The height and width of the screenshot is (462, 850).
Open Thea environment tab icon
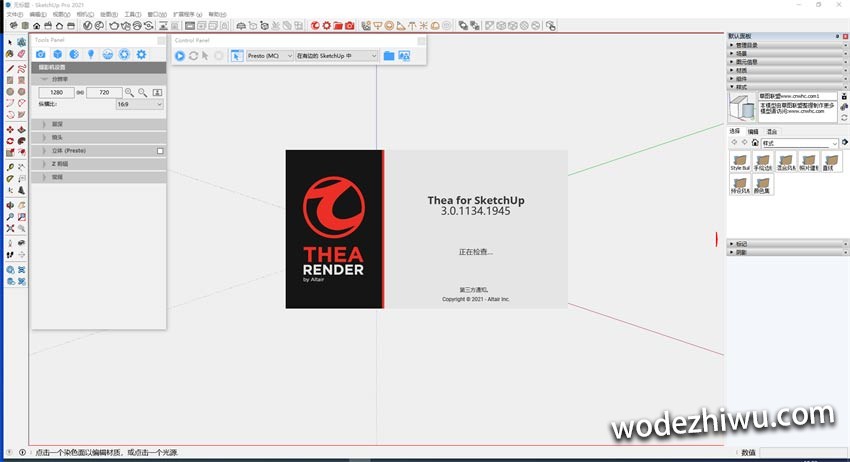pyautogui.click(x=108, y=54)
